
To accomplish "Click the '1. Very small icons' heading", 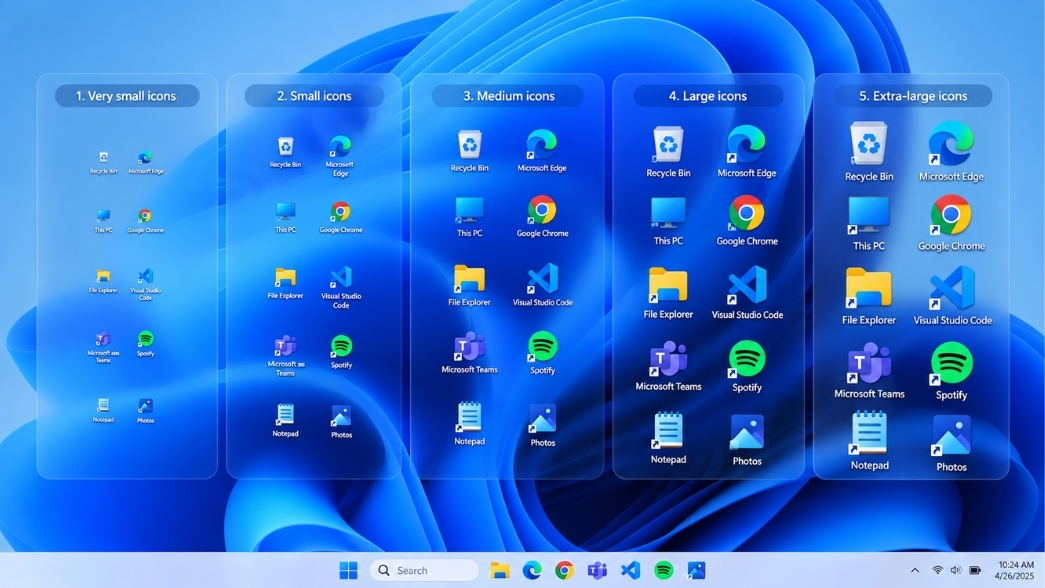I will [x=126, y=96].
